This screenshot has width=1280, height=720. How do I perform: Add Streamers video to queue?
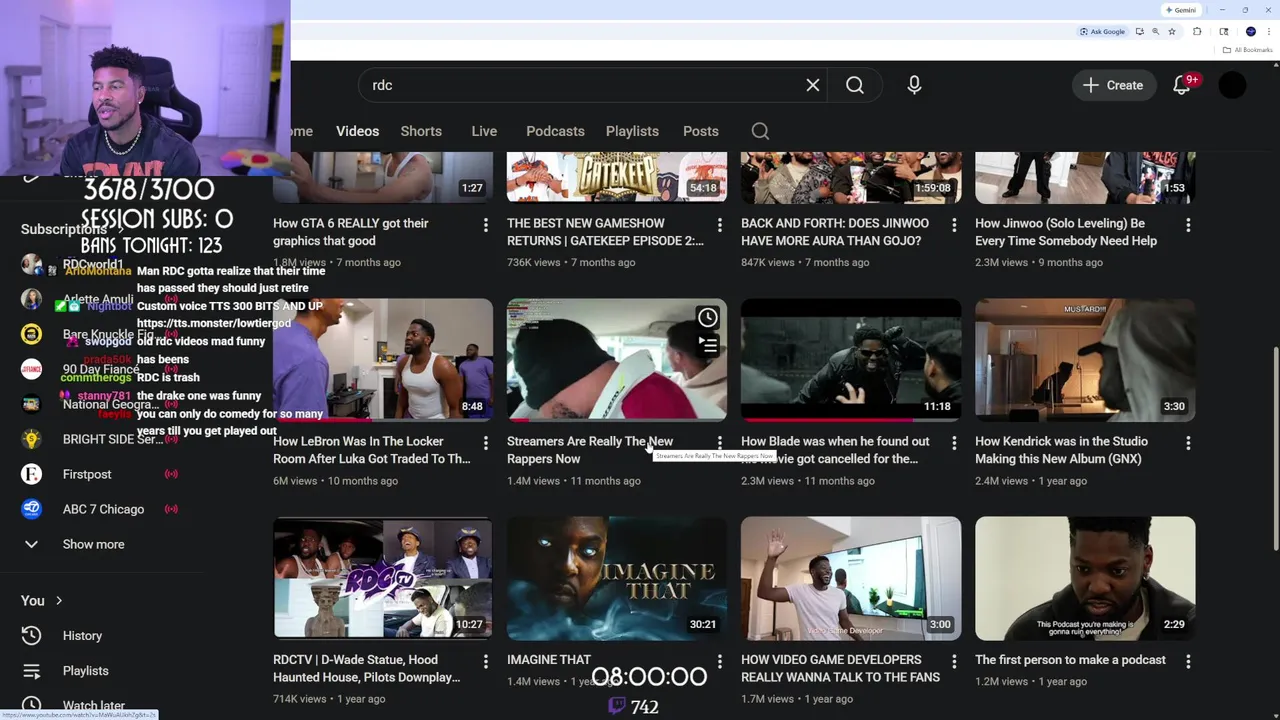point(707,346)
